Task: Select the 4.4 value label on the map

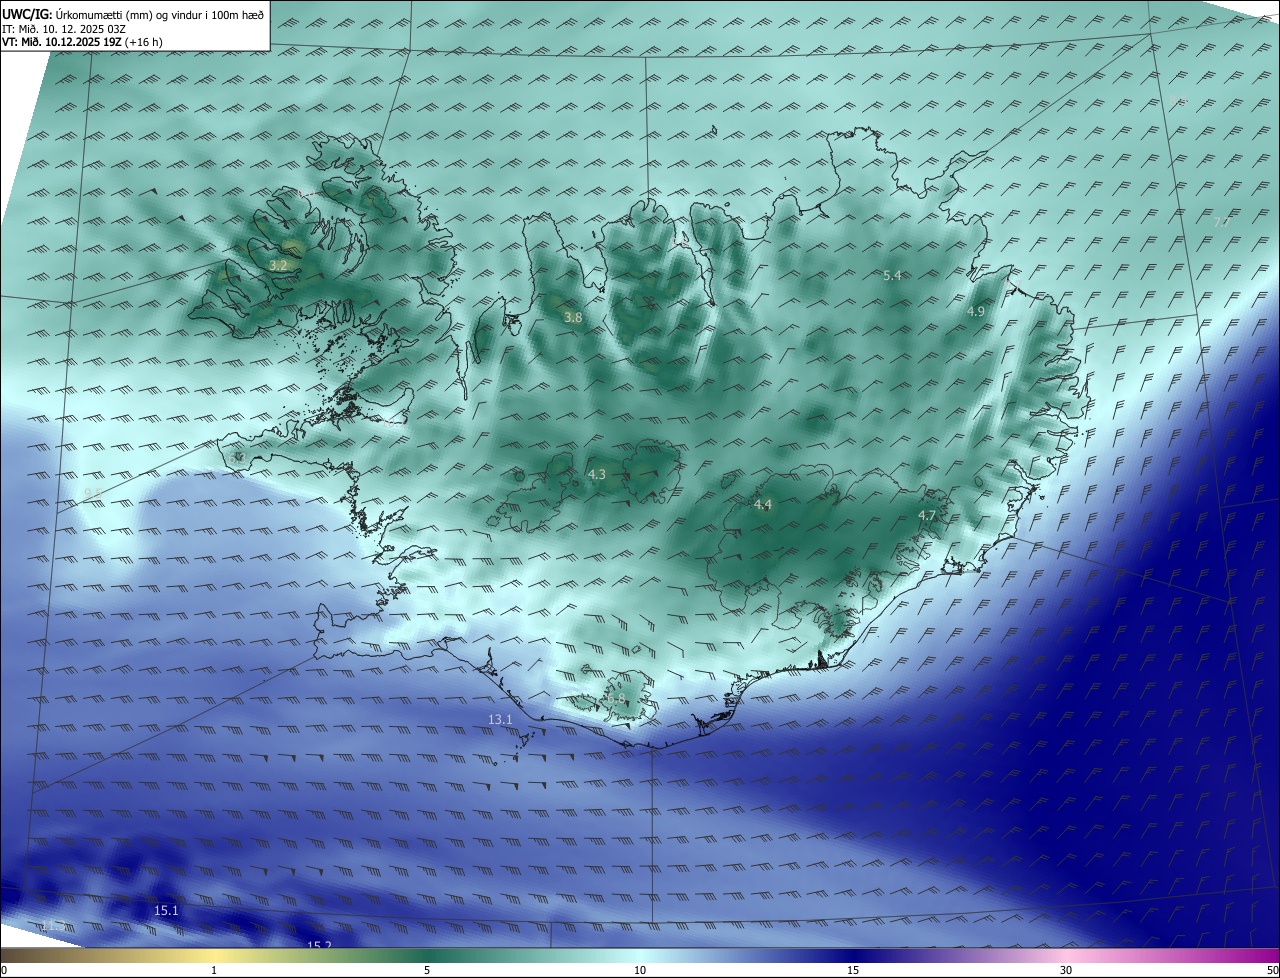Action: pos(762,505)
